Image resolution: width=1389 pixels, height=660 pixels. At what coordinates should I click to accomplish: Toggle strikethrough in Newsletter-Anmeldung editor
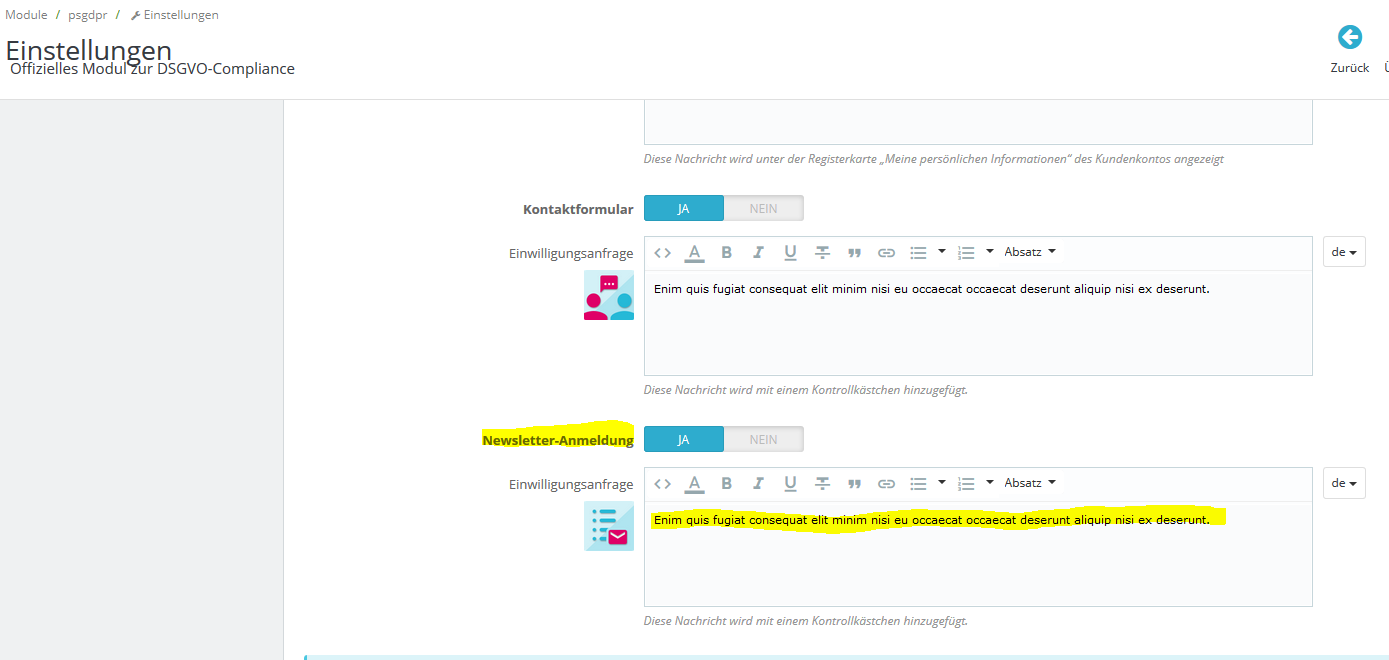tap(822, 484)
